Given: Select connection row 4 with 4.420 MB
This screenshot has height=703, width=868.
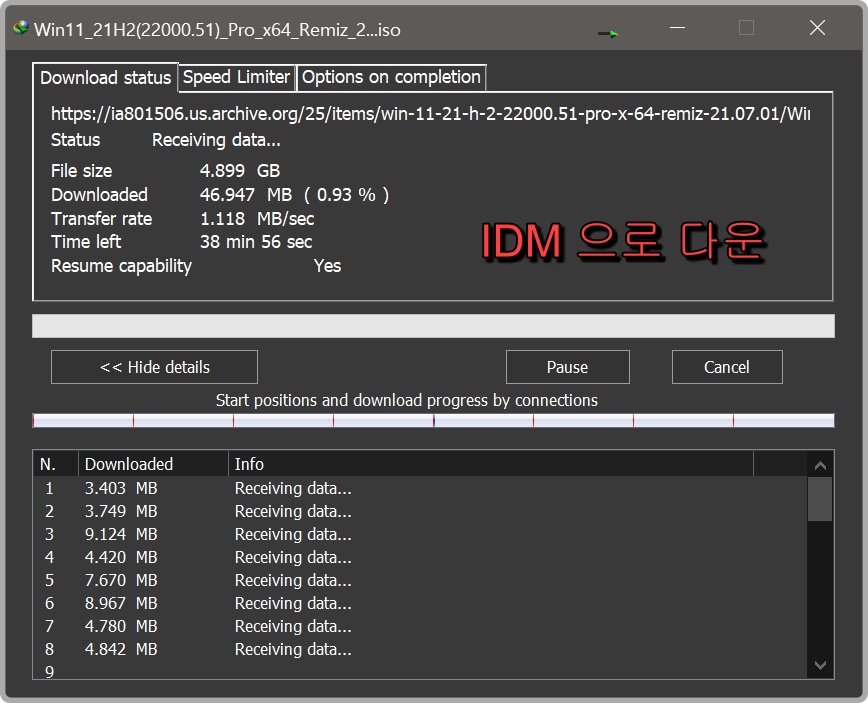Looking at the screenshot, I should click(420, 557).
